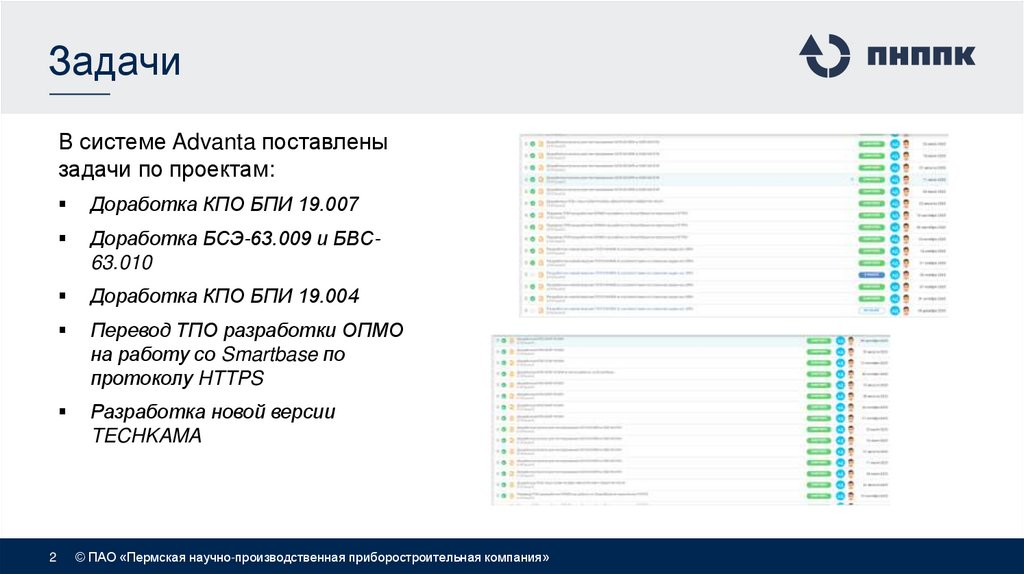Select bullet "Доработка КПО БПИ 19.007"

tap(224, 204)
